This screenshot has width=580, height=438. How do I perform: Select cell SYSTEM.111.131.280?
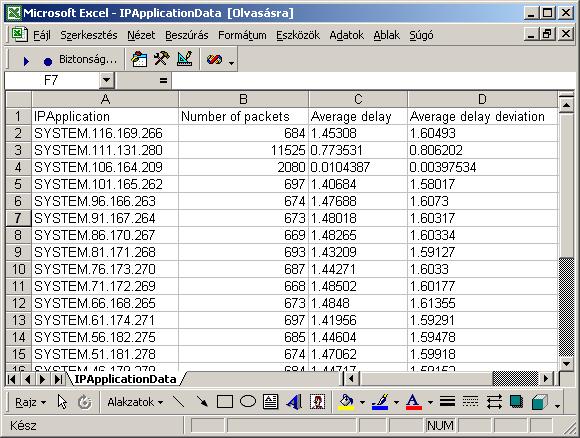point(105,150)
